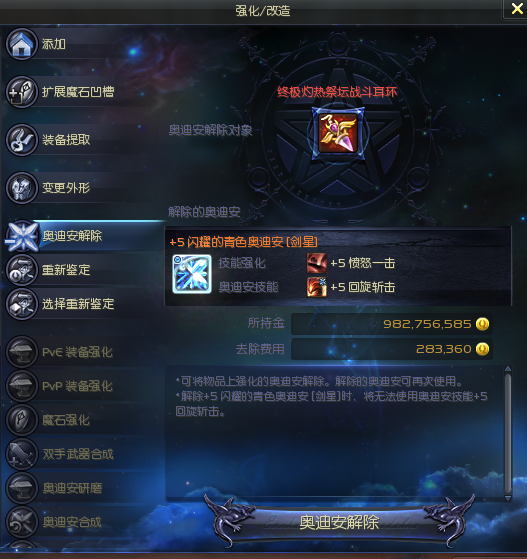The width and height of the screenshot is (527, 559).
Task: Click the description scrollbar down arrow
Action: tap(508, 498)
